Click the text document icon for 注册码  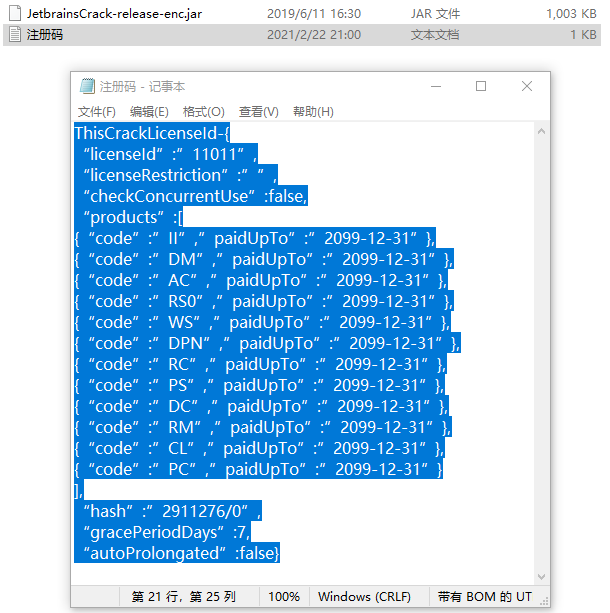15,34
